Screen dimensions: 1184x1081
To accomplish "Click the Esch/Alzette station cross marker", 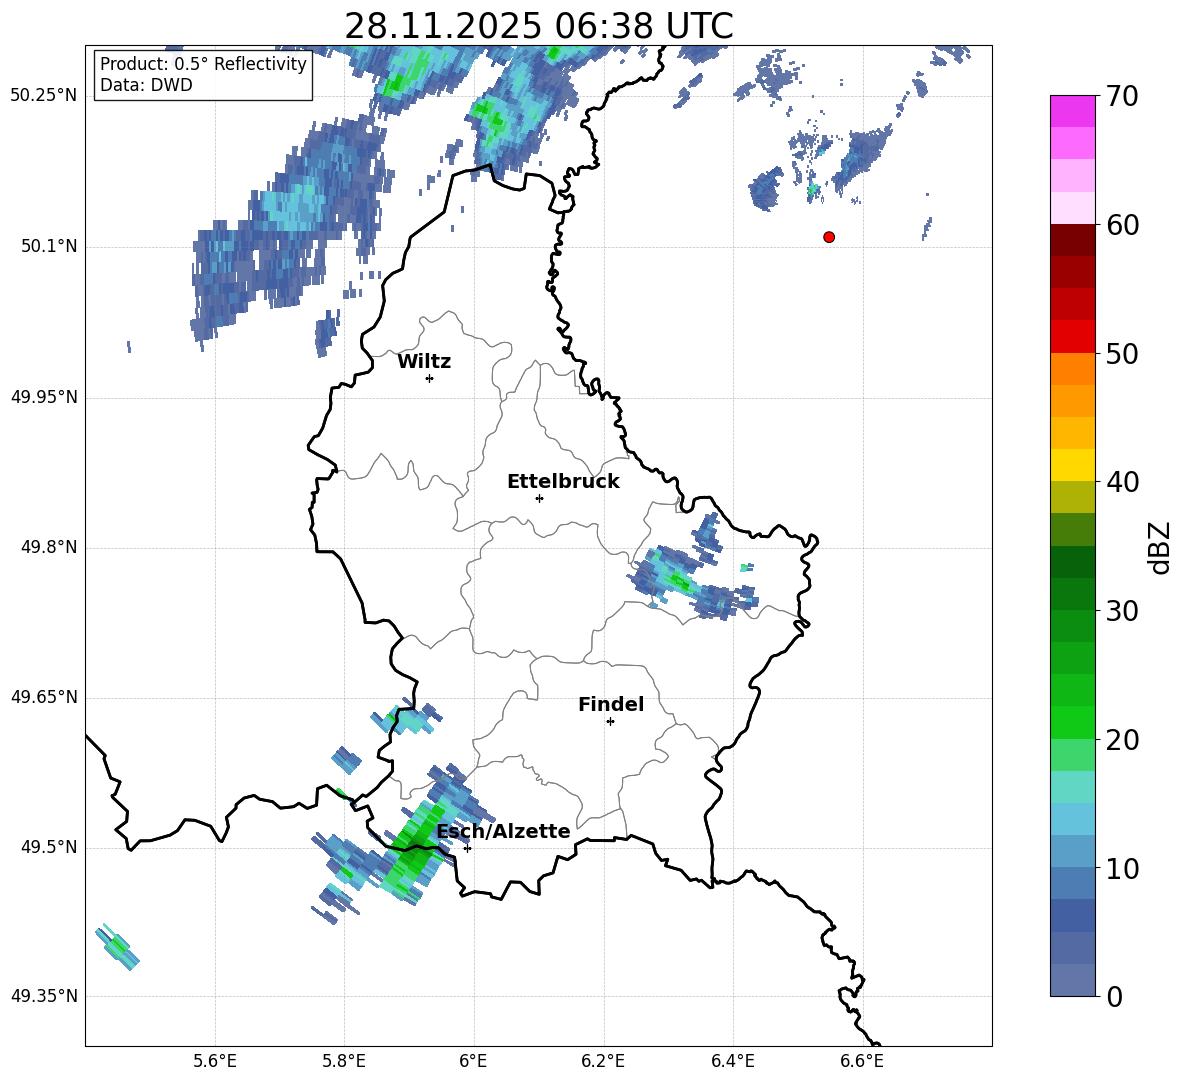I will (467, 848).
